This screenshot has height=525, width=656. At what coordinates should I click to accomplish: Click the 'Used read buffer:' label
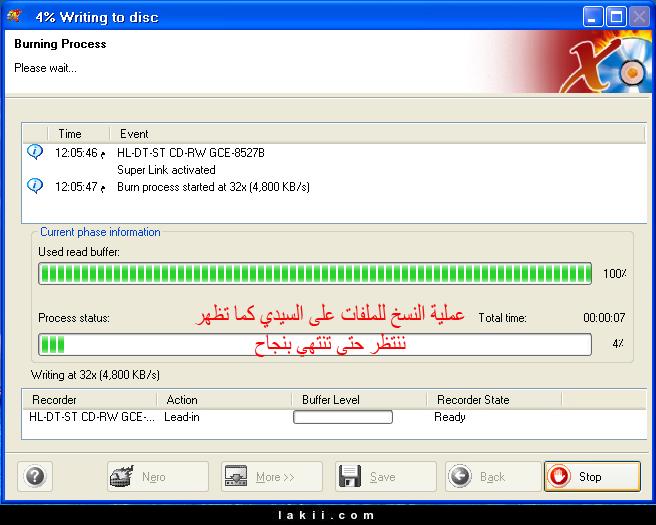pos(79,252)
